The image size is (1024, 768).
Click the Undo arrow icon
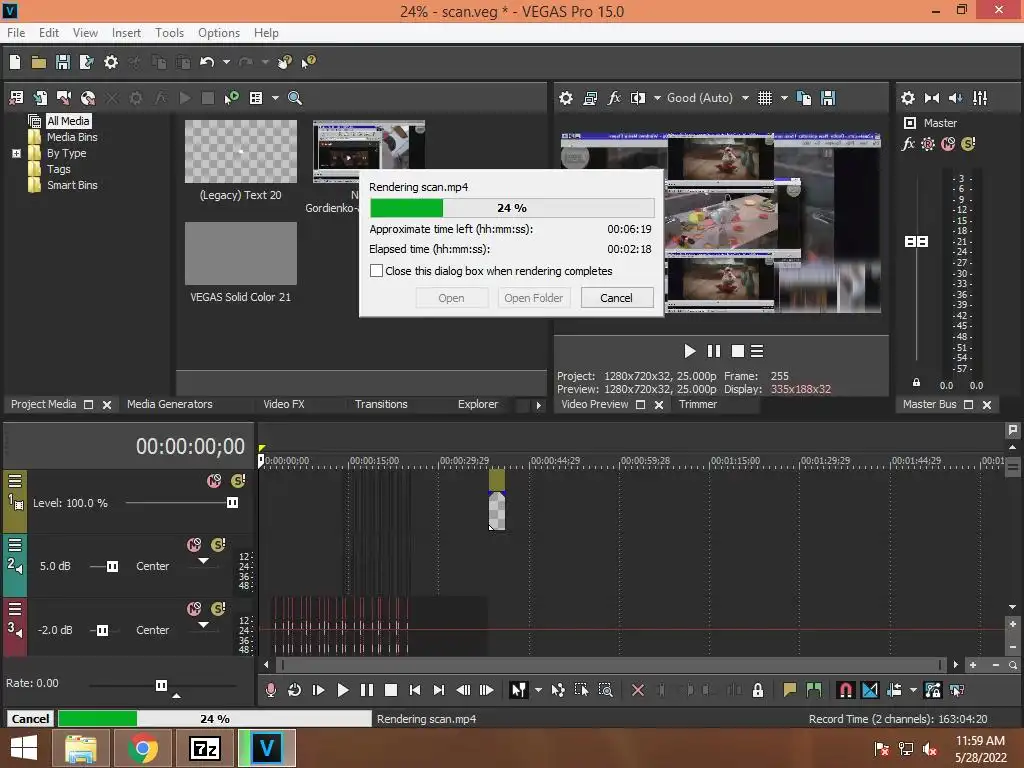pyautogui.click(x=207, y=62)
